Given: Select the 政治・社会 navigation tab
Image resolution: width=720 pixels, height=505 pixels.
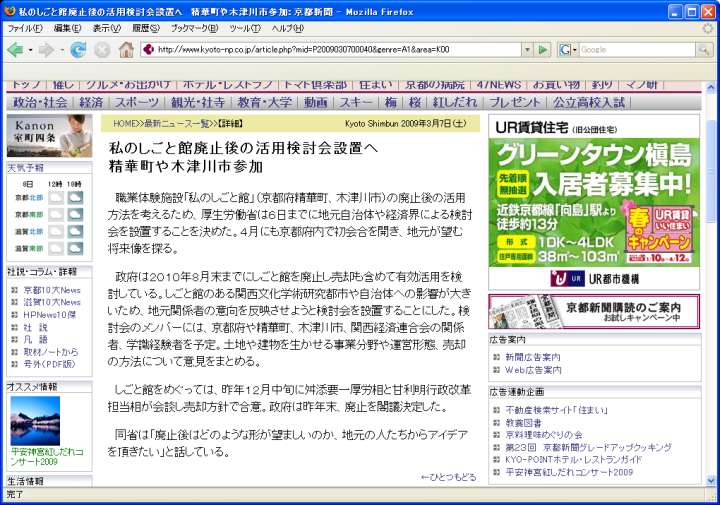Looking at the screenshot, I should [x=41, y=102].
